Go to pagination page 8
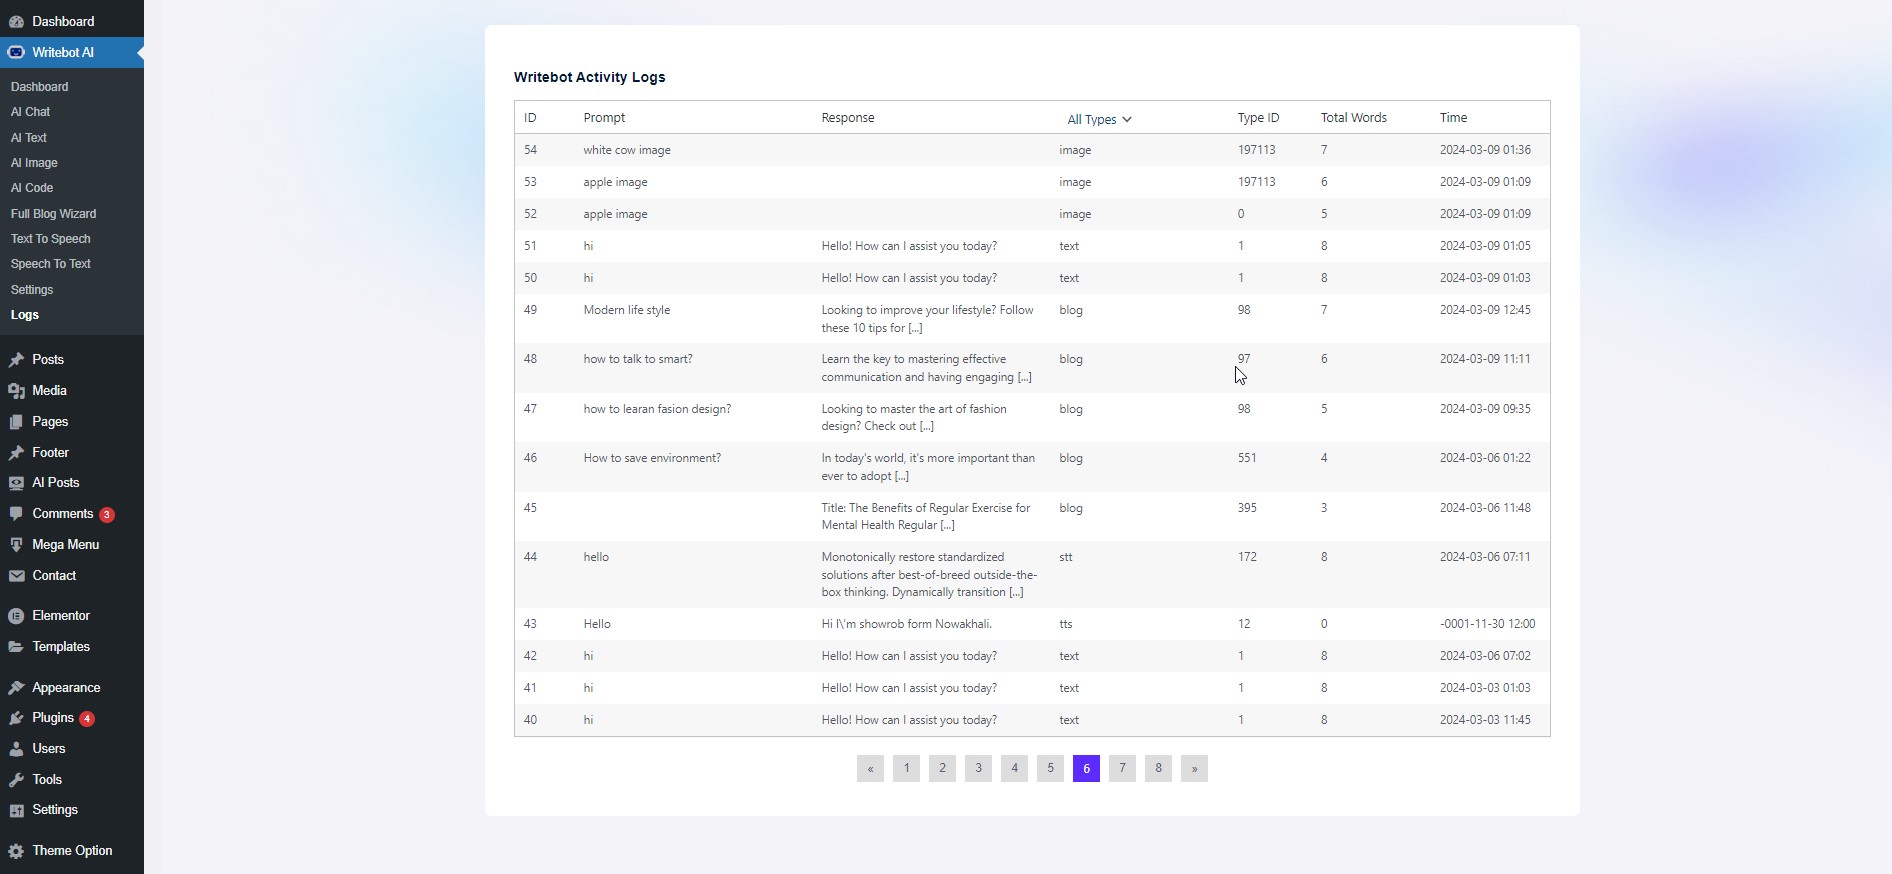Screen dimensions: 1892x874 coord(1158,768)
